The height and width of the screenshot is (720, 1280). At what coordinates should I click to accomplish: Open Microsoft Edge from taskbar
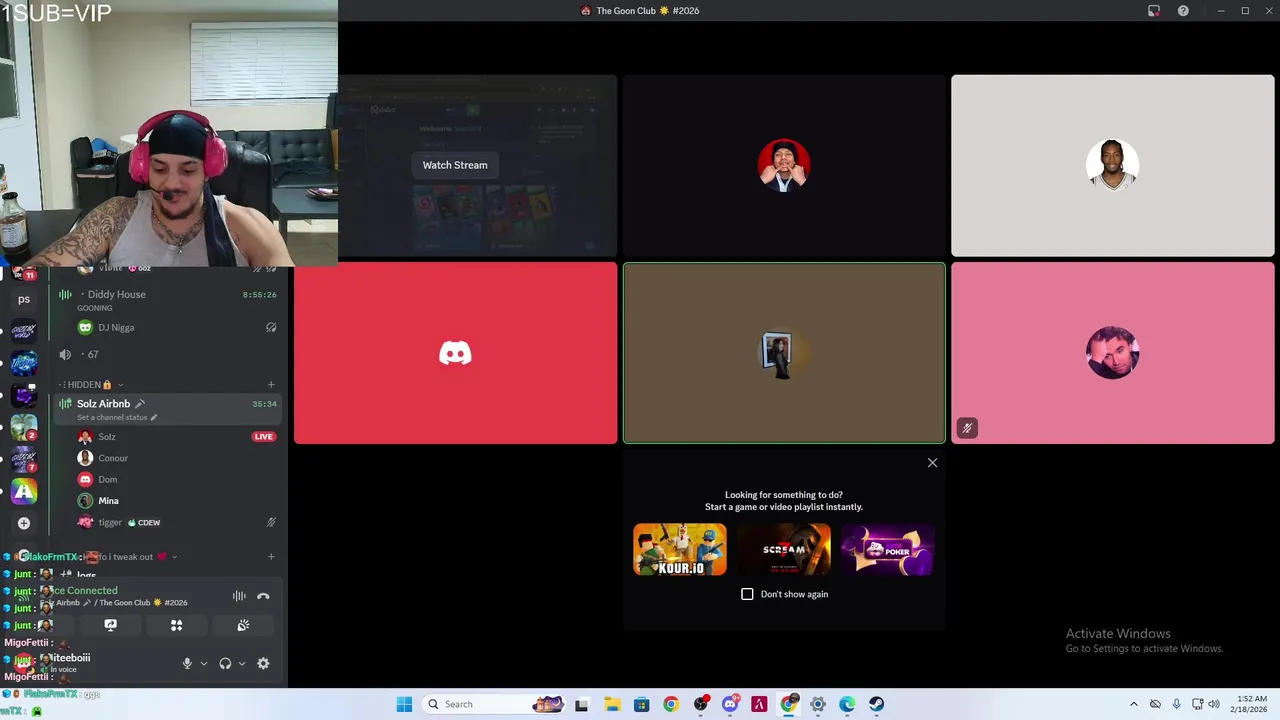point(847,704)
